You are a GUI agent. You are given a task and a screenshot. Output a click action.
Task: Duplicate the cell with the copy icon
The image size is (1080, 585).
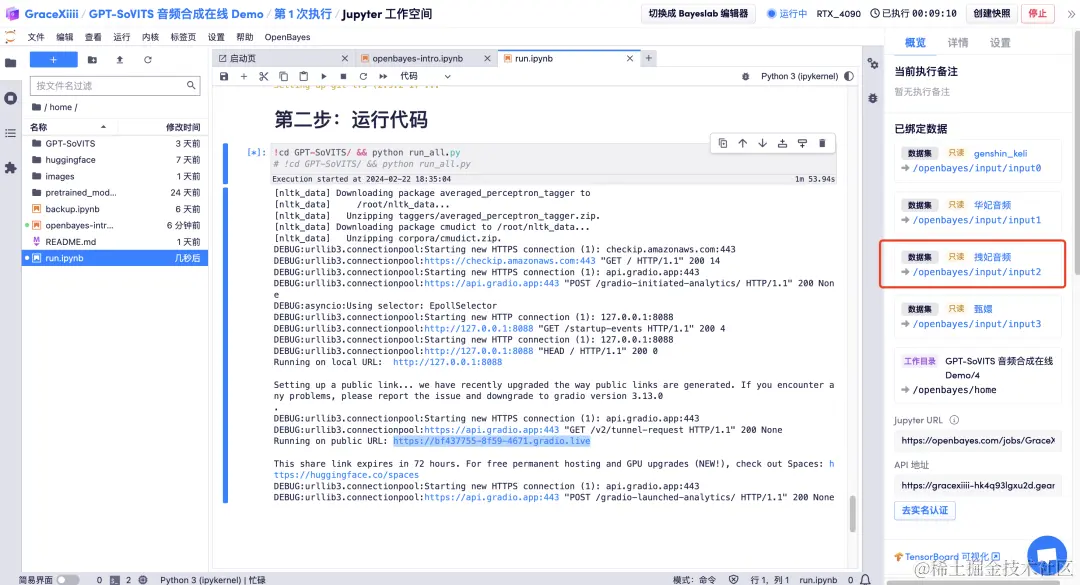723,143
